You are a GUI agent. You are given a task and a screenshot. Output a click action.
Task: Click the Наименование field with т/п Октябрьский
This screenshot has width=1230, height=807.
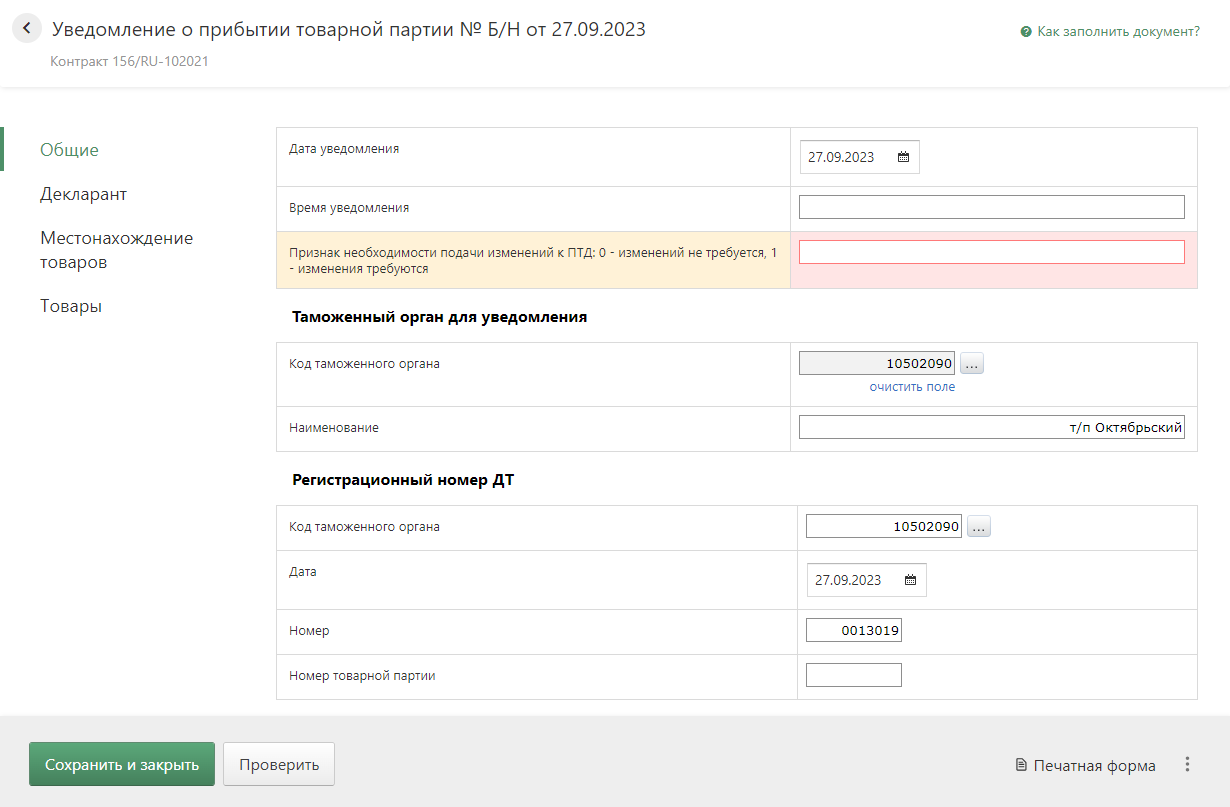[991, 428]
